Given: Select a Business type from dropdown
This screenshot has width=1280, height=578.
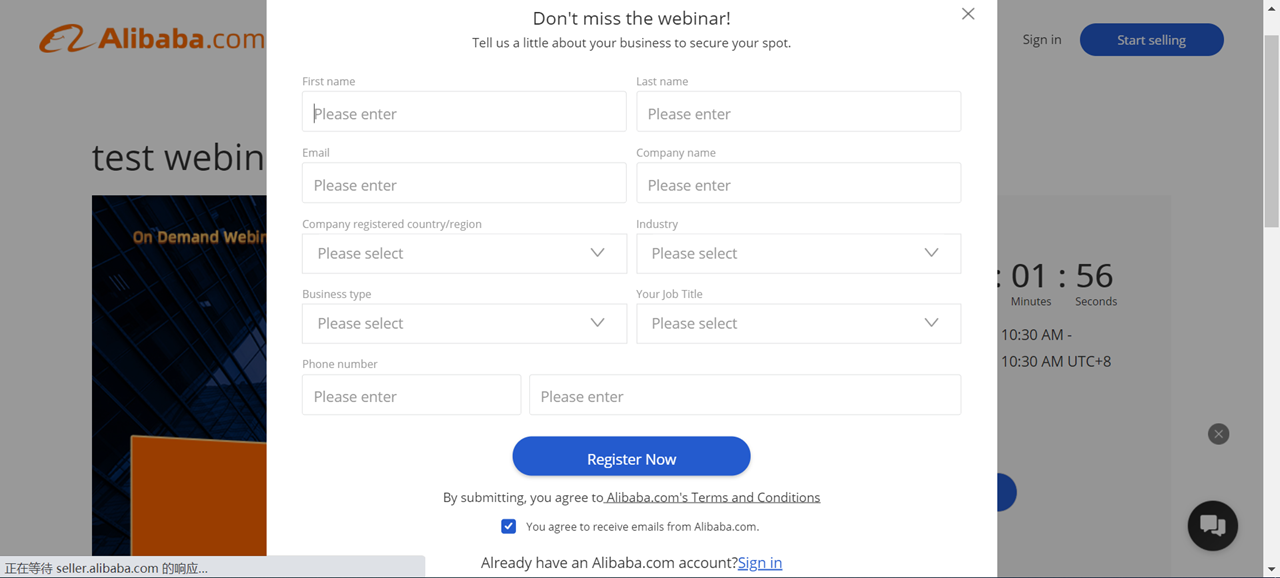Looking at the screenshot, I should tap(464, 323).
